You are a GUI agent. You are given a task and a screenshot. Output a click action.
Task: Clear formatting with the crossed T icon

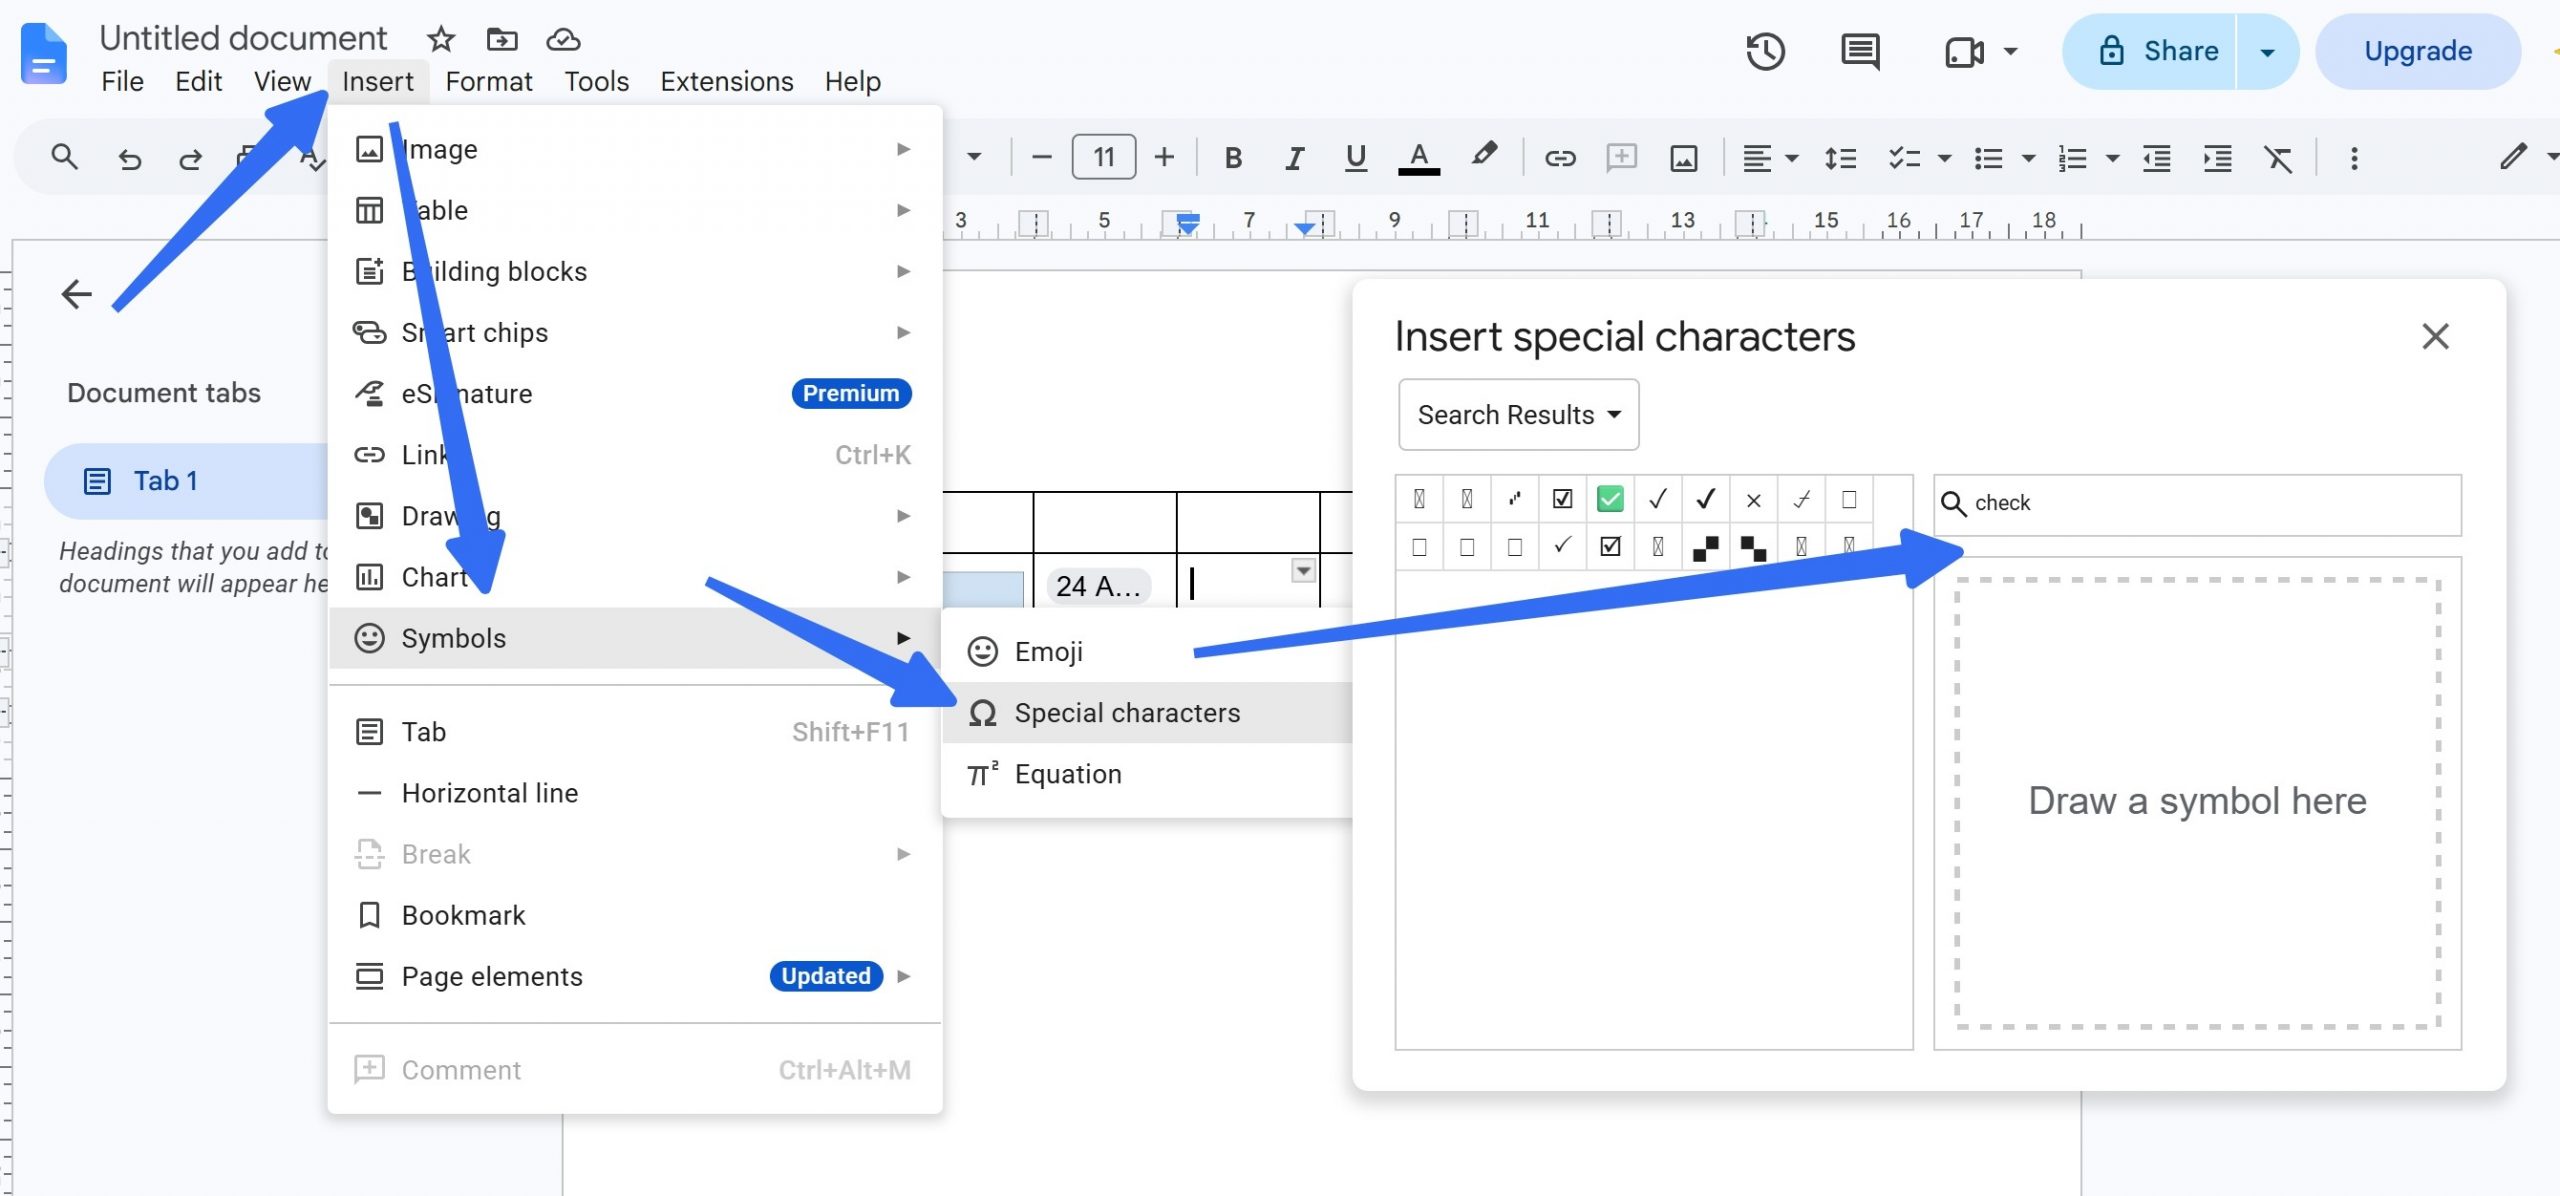[2278, 158]
